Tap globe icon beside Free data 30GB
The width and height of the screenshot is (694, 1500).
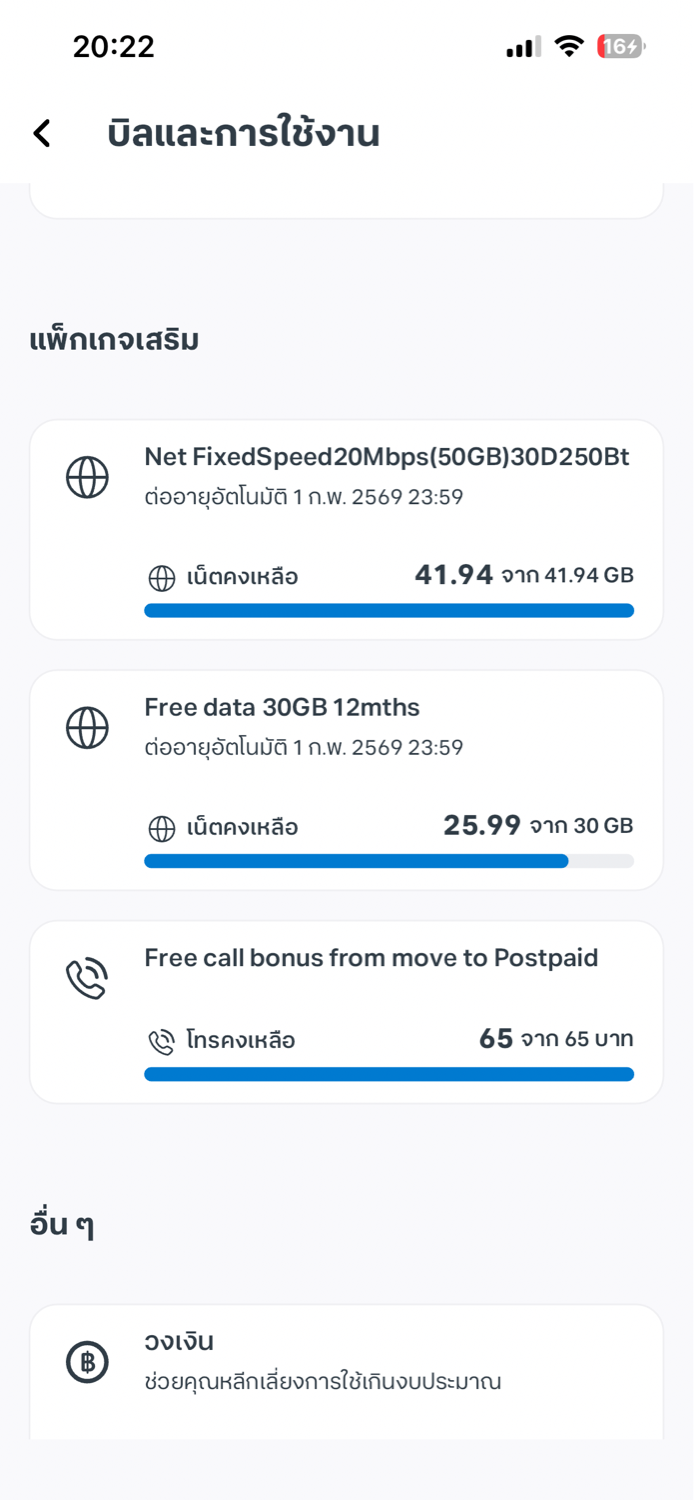[87, 727]
